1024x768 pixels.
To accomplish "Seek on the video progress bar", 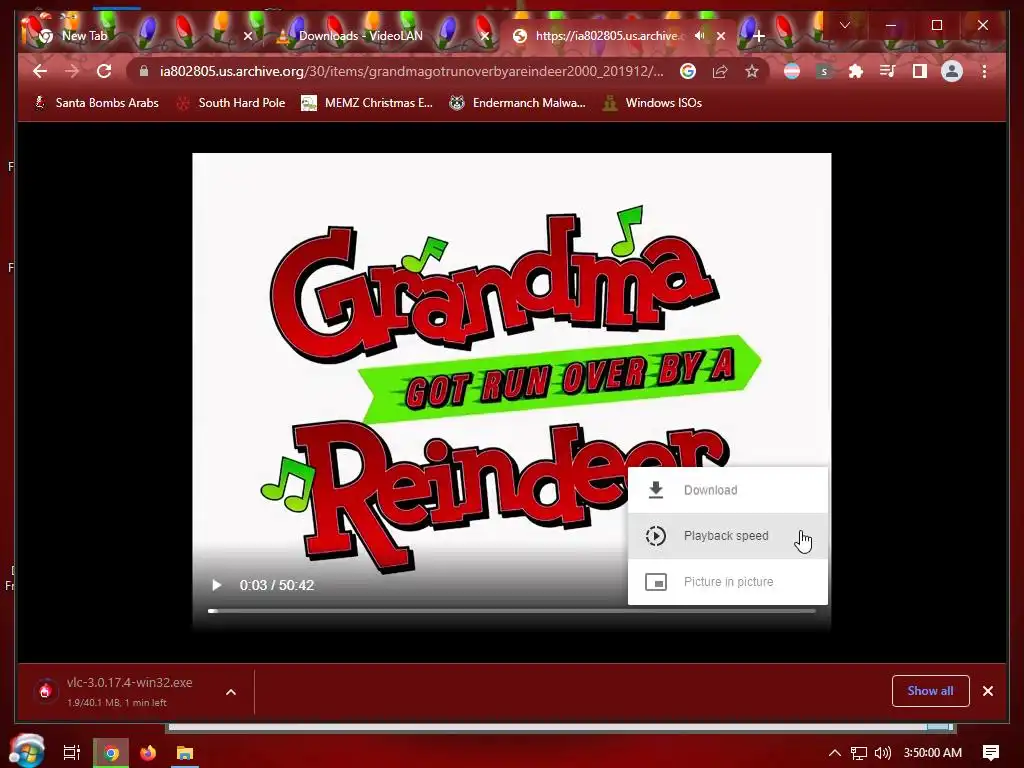I will [512, 611].
